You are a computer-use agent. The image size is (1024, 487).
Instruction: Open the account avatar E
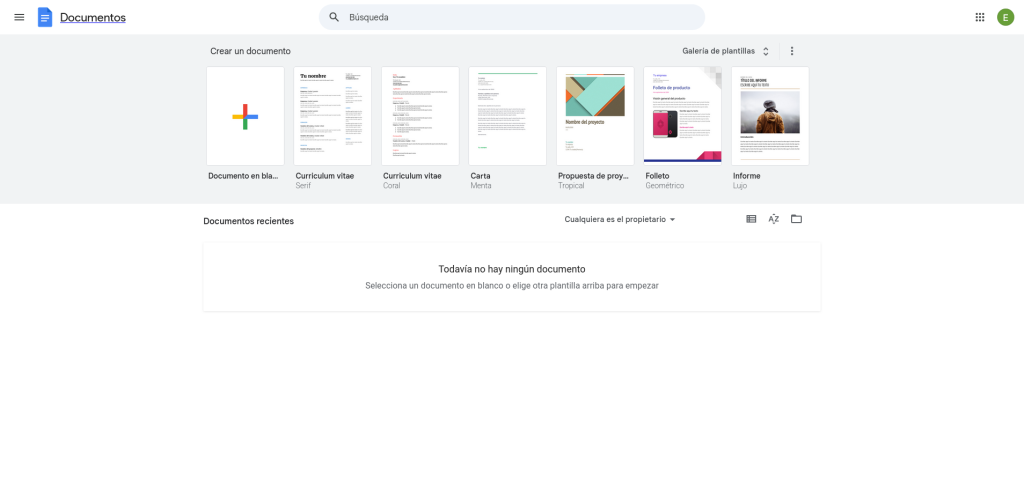tap(1005, 17)
